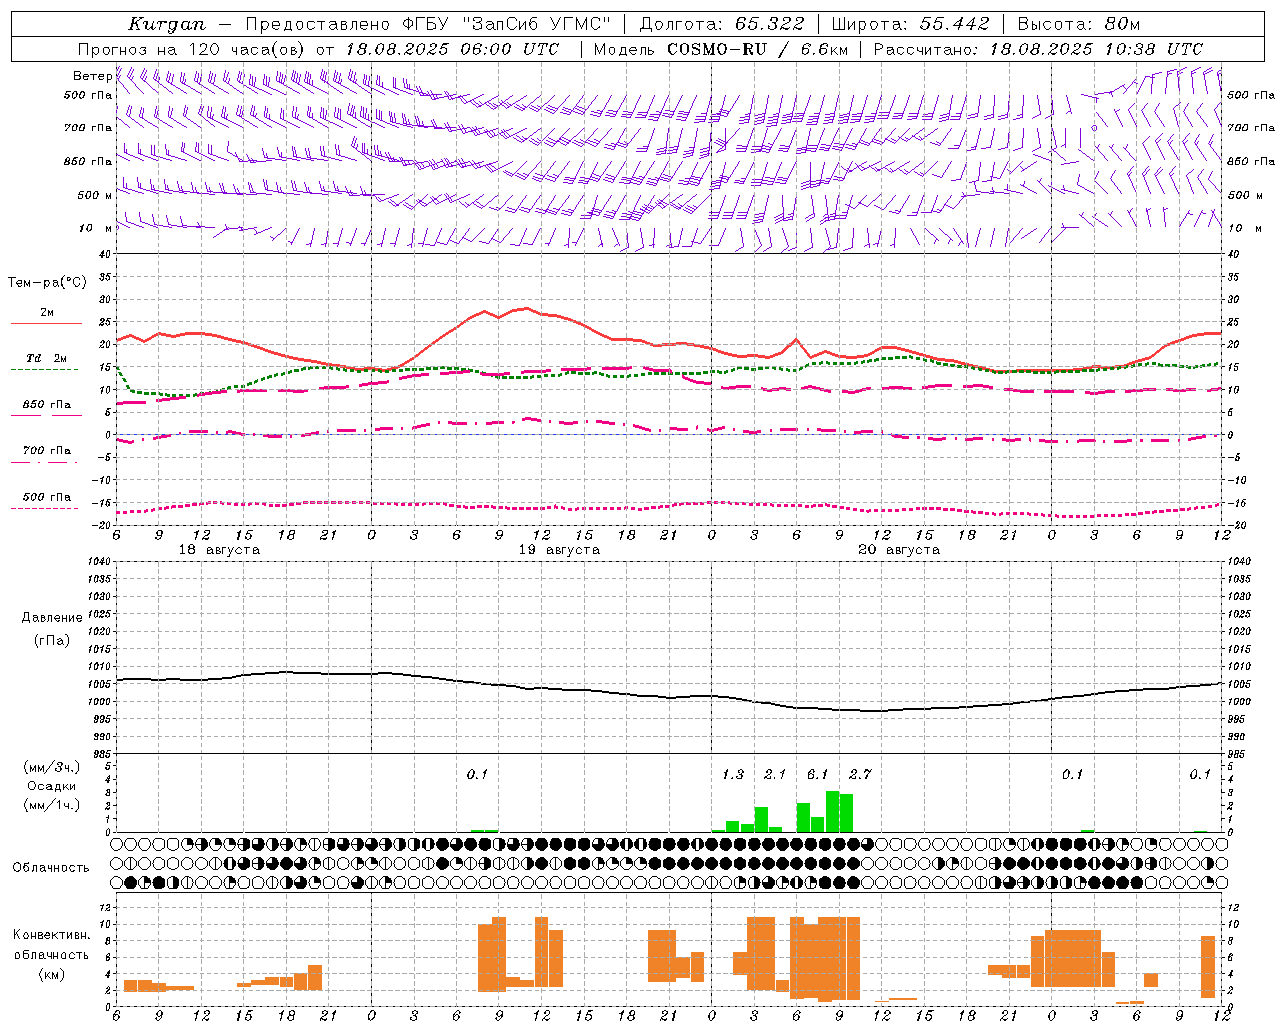Click the model name "COSMO-RU / 6.6км"

758,49
